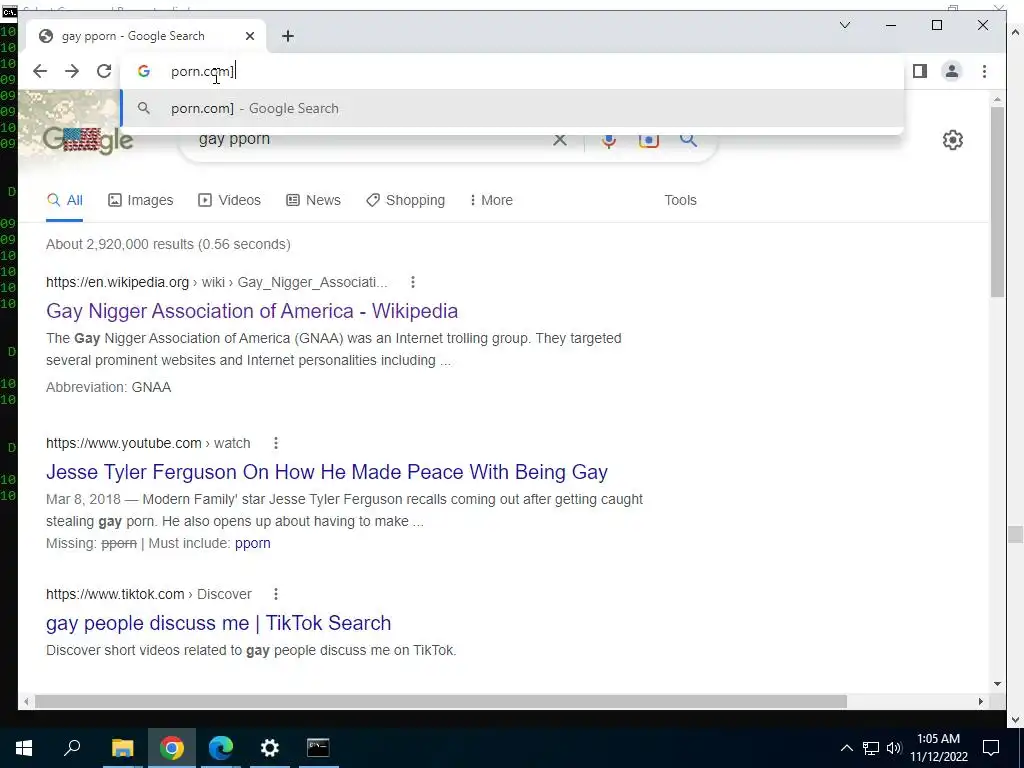Clear the Google search box with the X
1024x768 pixels.
pyautogui.click(x=560, y=140)
